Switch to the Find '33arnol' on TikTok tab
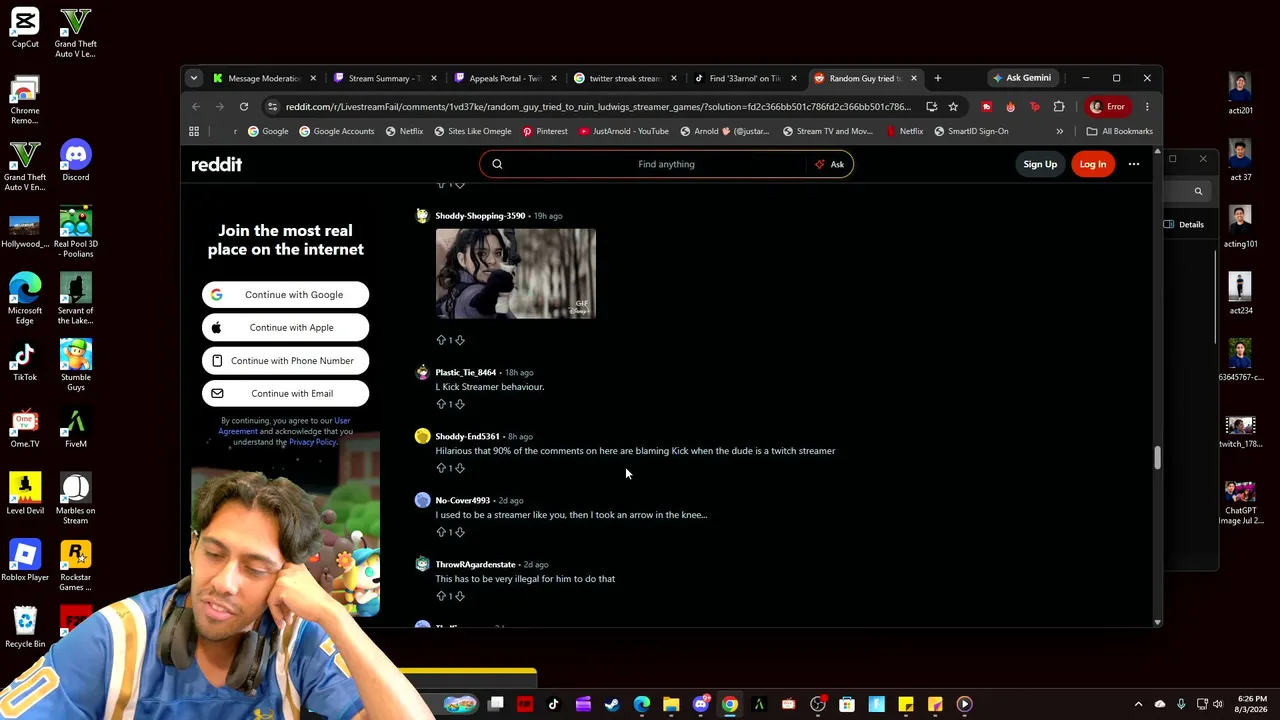Viewport: 1280px width, 720px height. click(744, 78)
